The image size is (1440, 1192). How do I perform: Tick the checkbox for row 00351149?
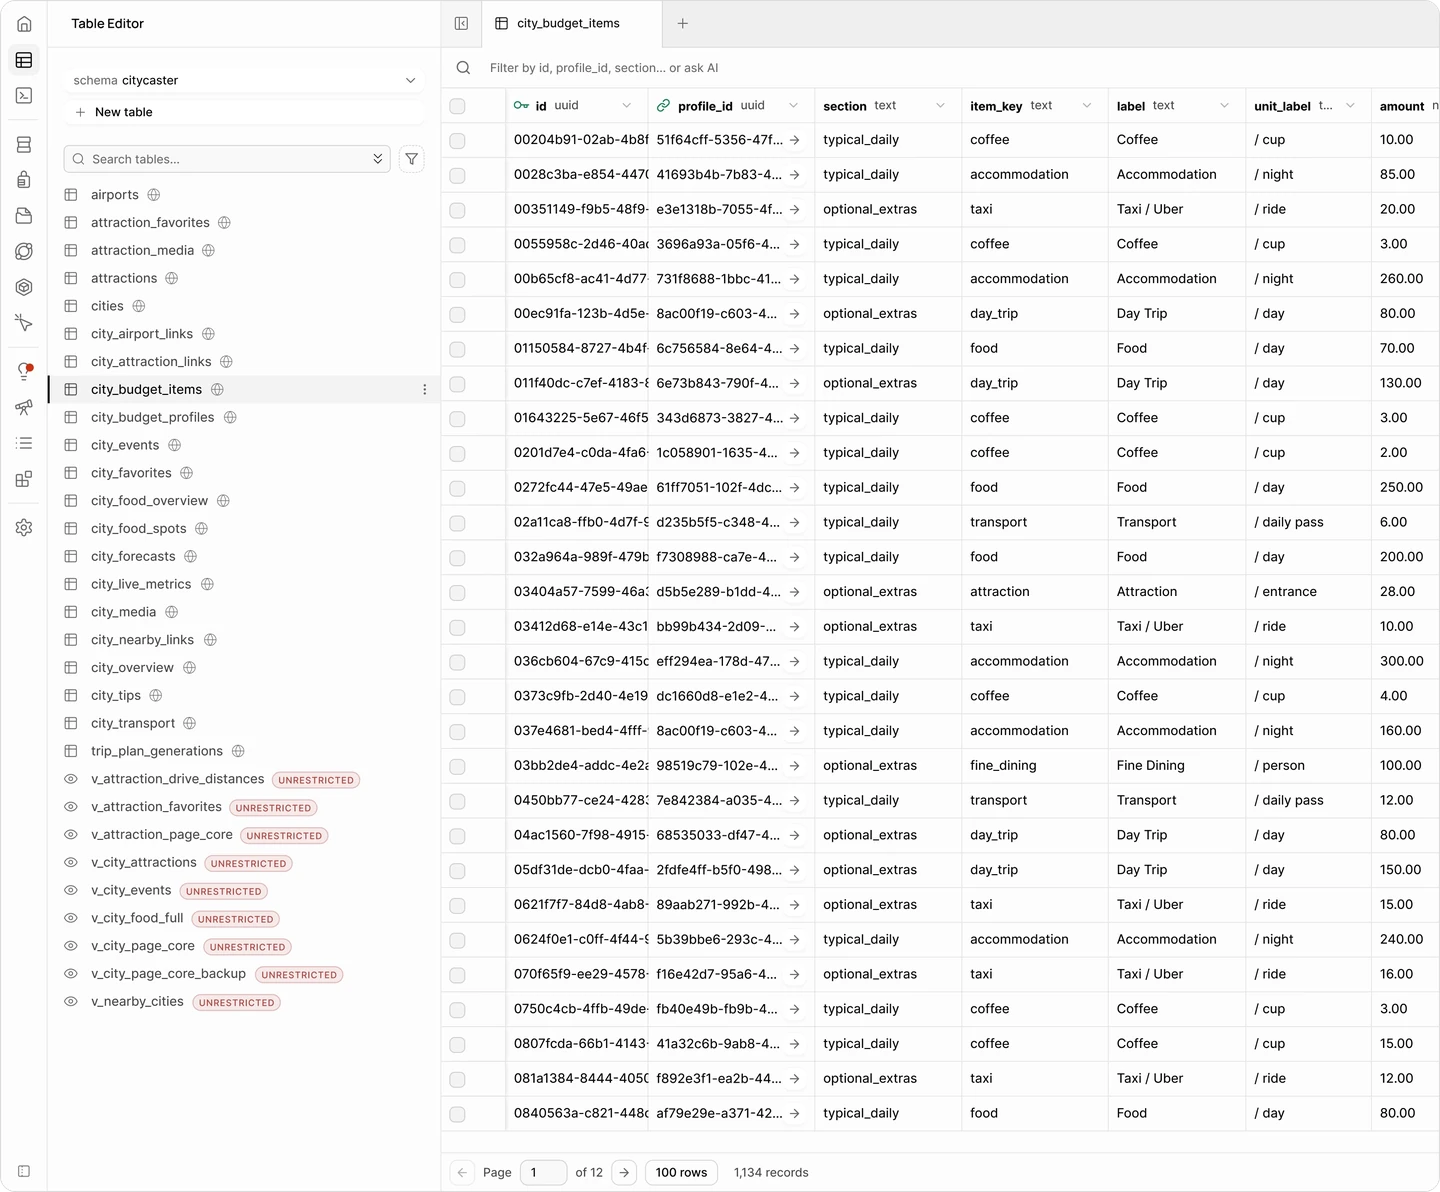coord(457,210)
